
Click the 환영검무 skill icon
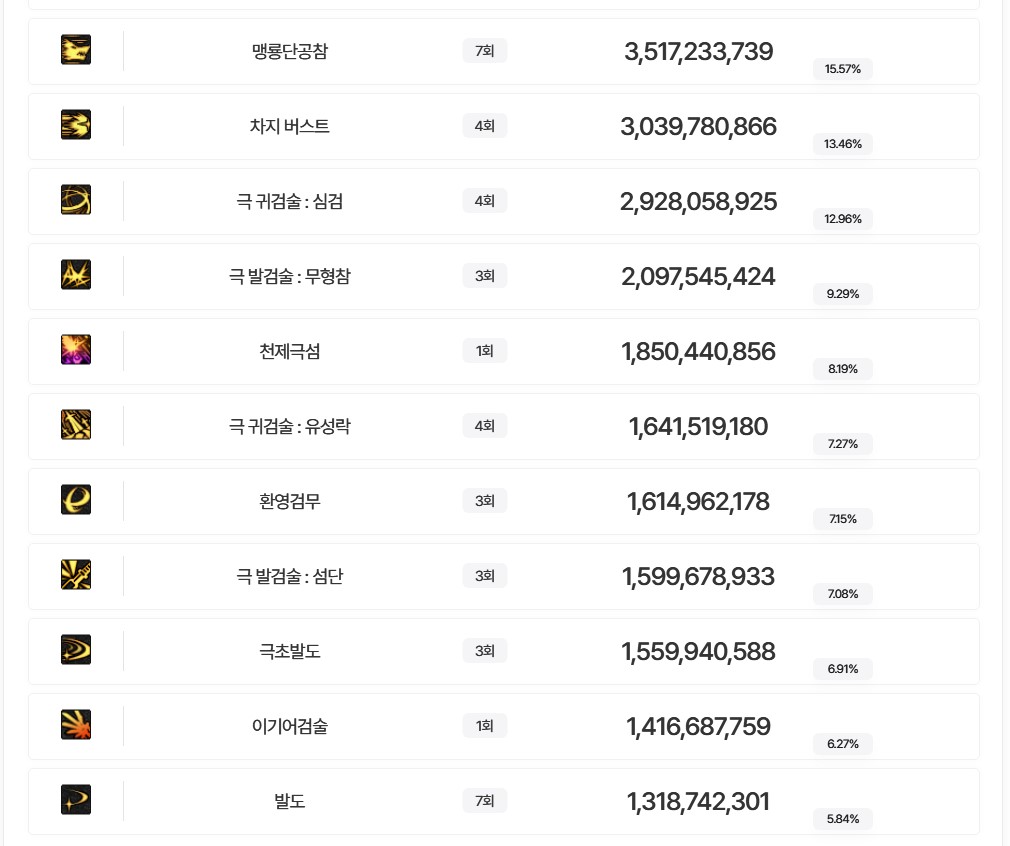coord(76,500)
